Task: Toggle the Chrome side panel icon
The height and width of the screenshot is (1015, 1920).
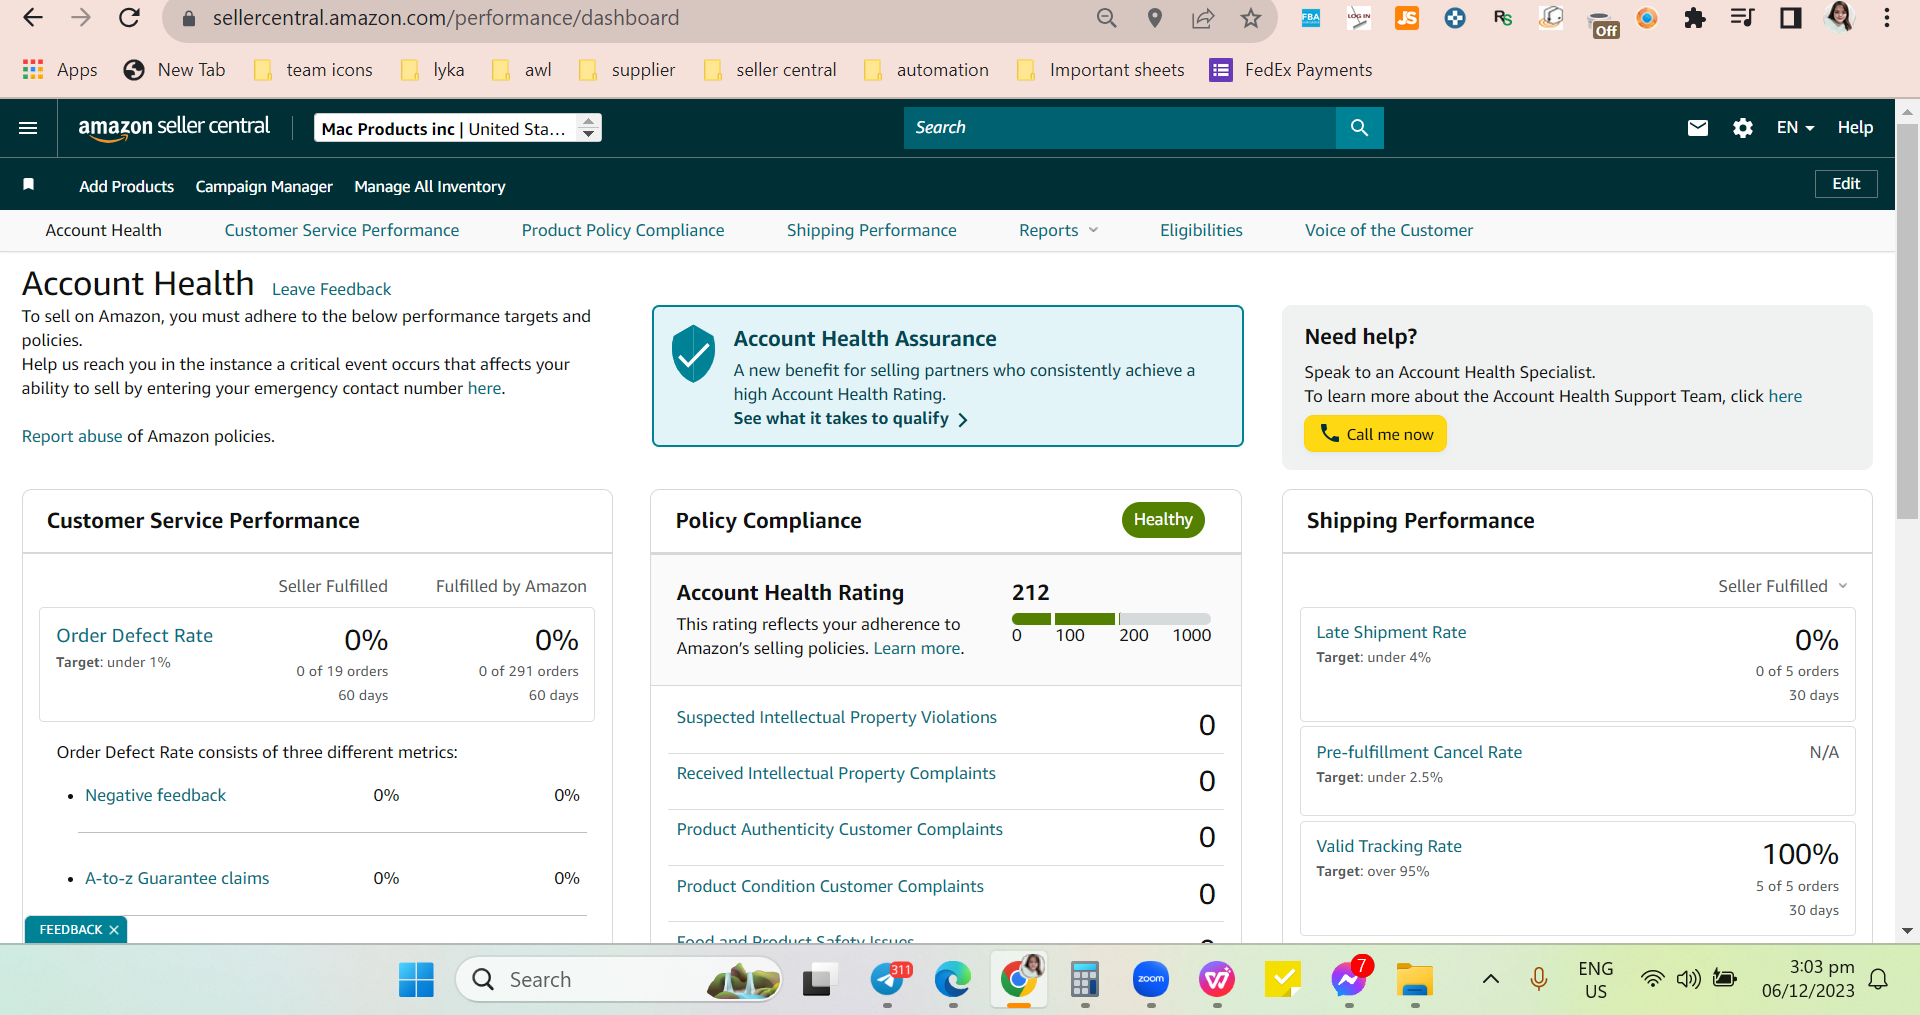Action: [x=1790, y=18]
